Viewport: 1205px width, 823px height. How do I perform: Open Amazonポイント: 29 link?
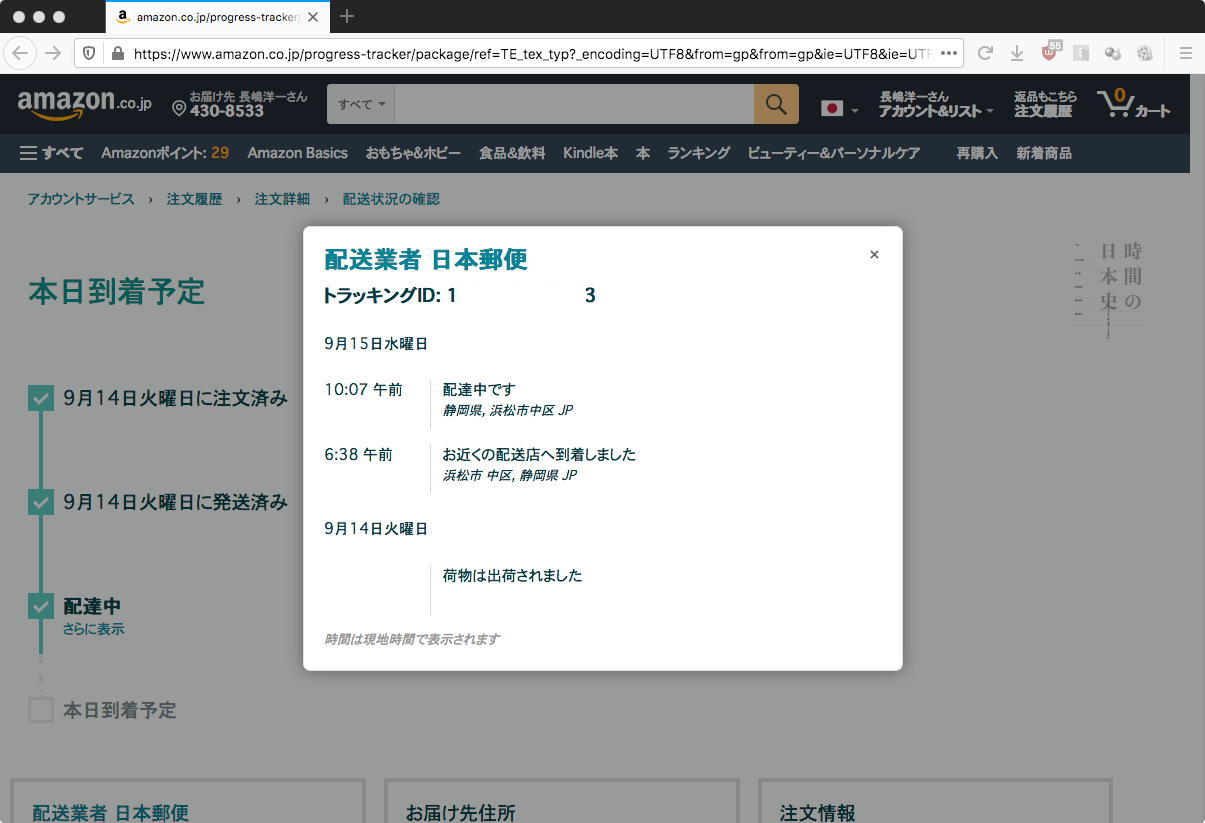pos(165,153)
